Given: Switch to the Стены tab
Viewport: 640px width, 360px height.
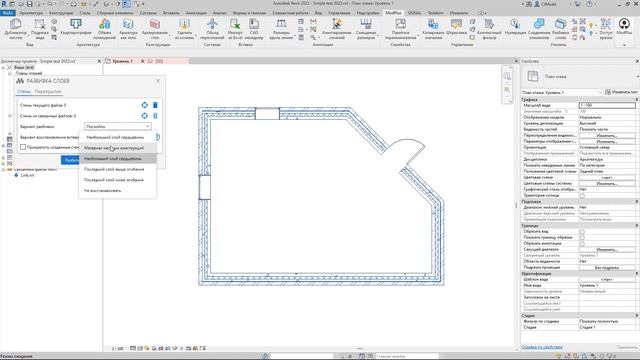Looking at the screenshot, I should pyautogui.click(x=24, y=91).
